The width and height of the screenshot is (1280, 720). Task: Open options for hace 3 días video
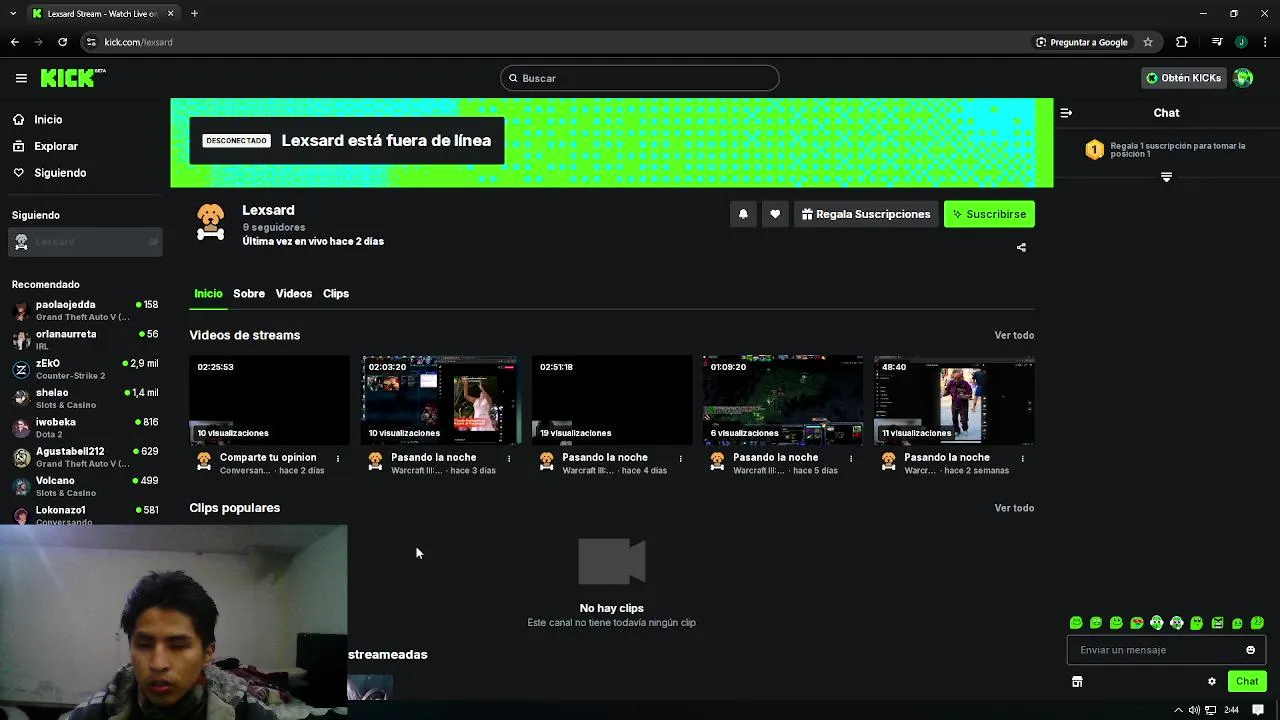tap(509, 458)
